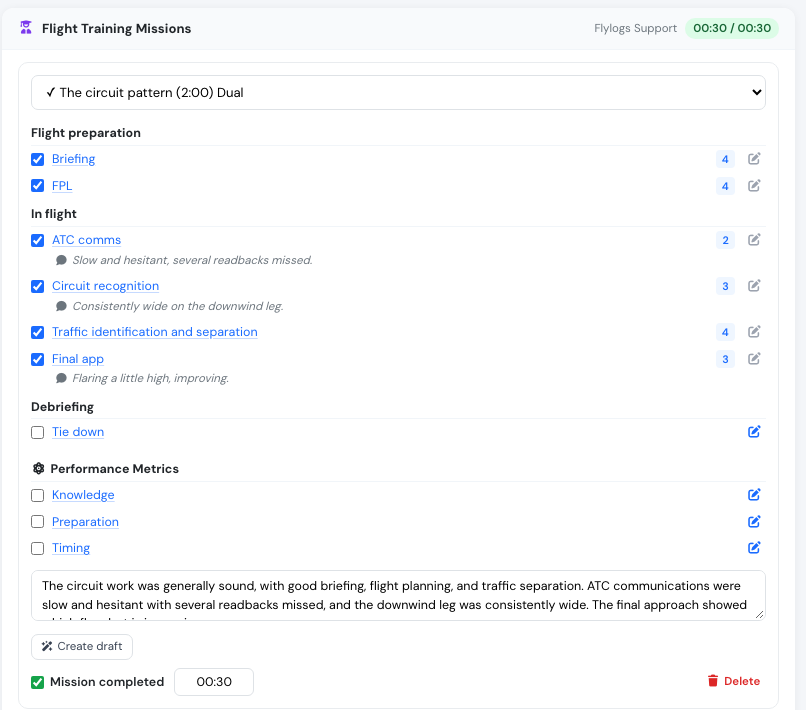Open the Briefing link

pos(74,159)
